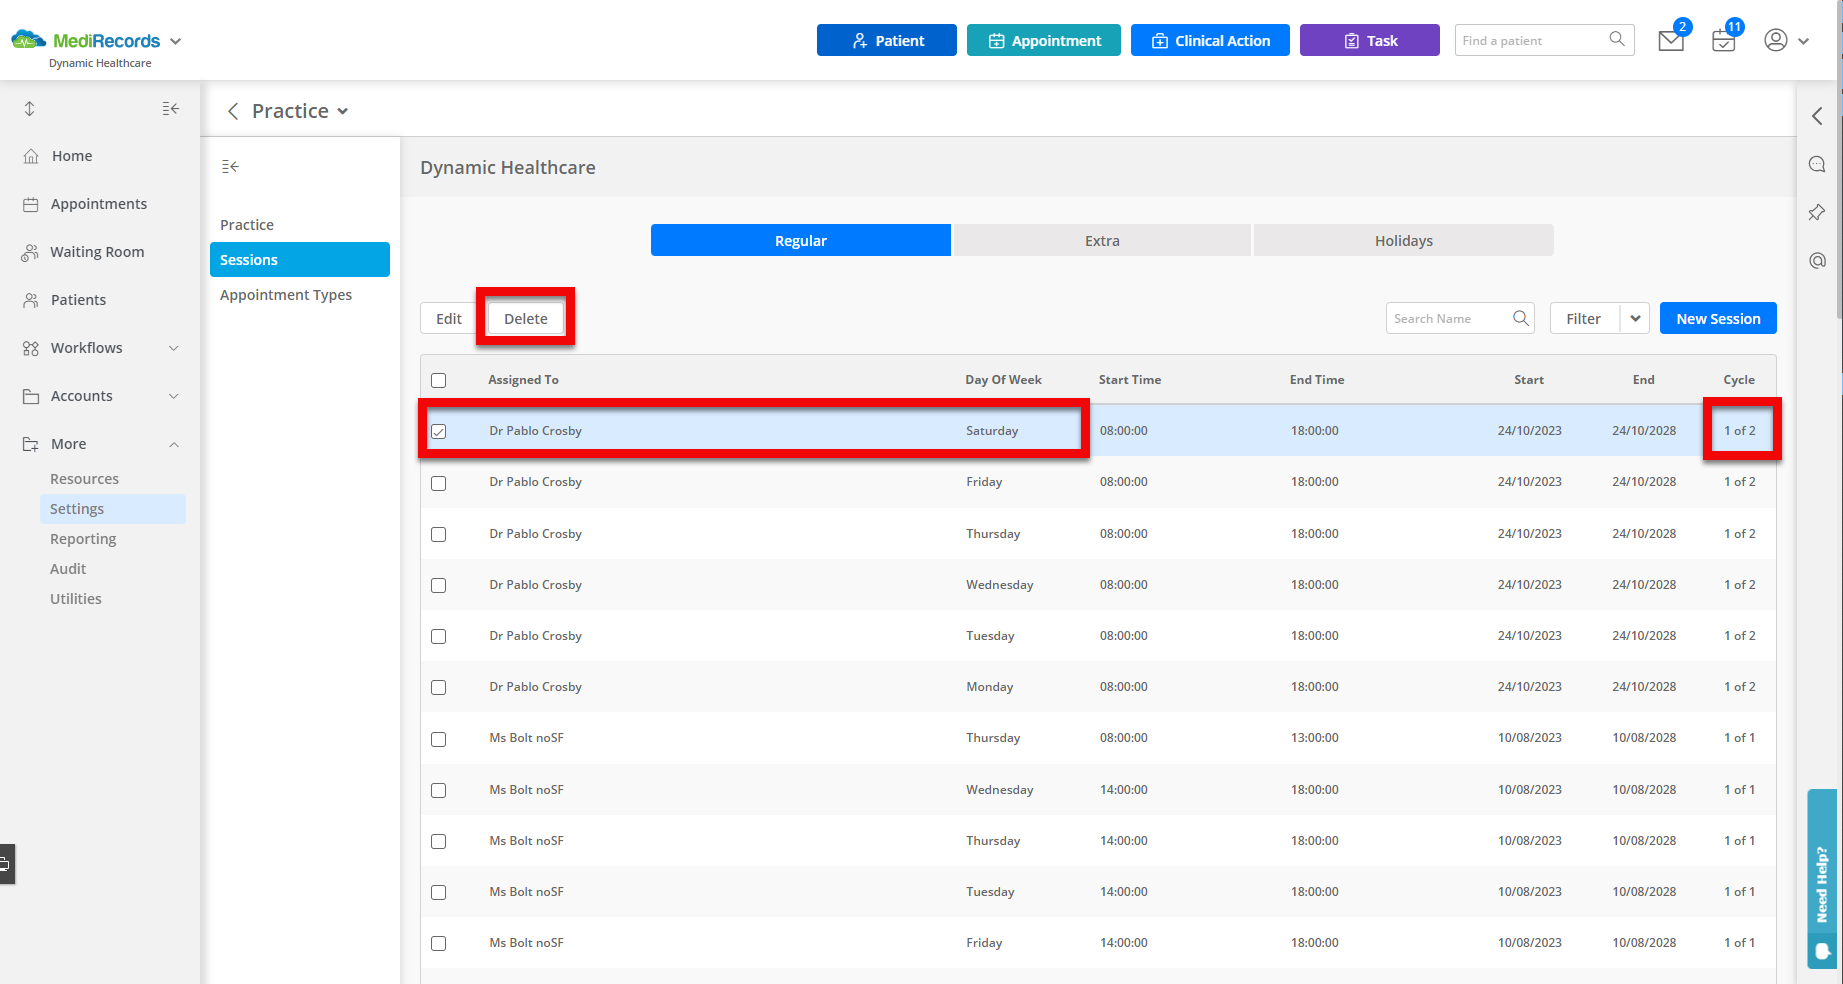
Task: Click the purple Task button
Action: [x=1370, y=40]
